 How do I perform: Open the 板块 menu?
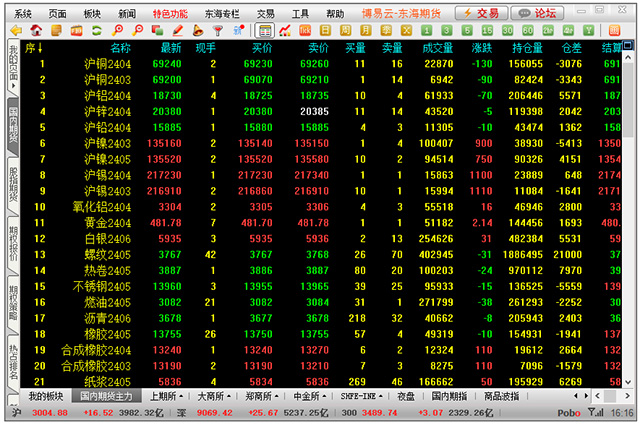coord(92,14)
